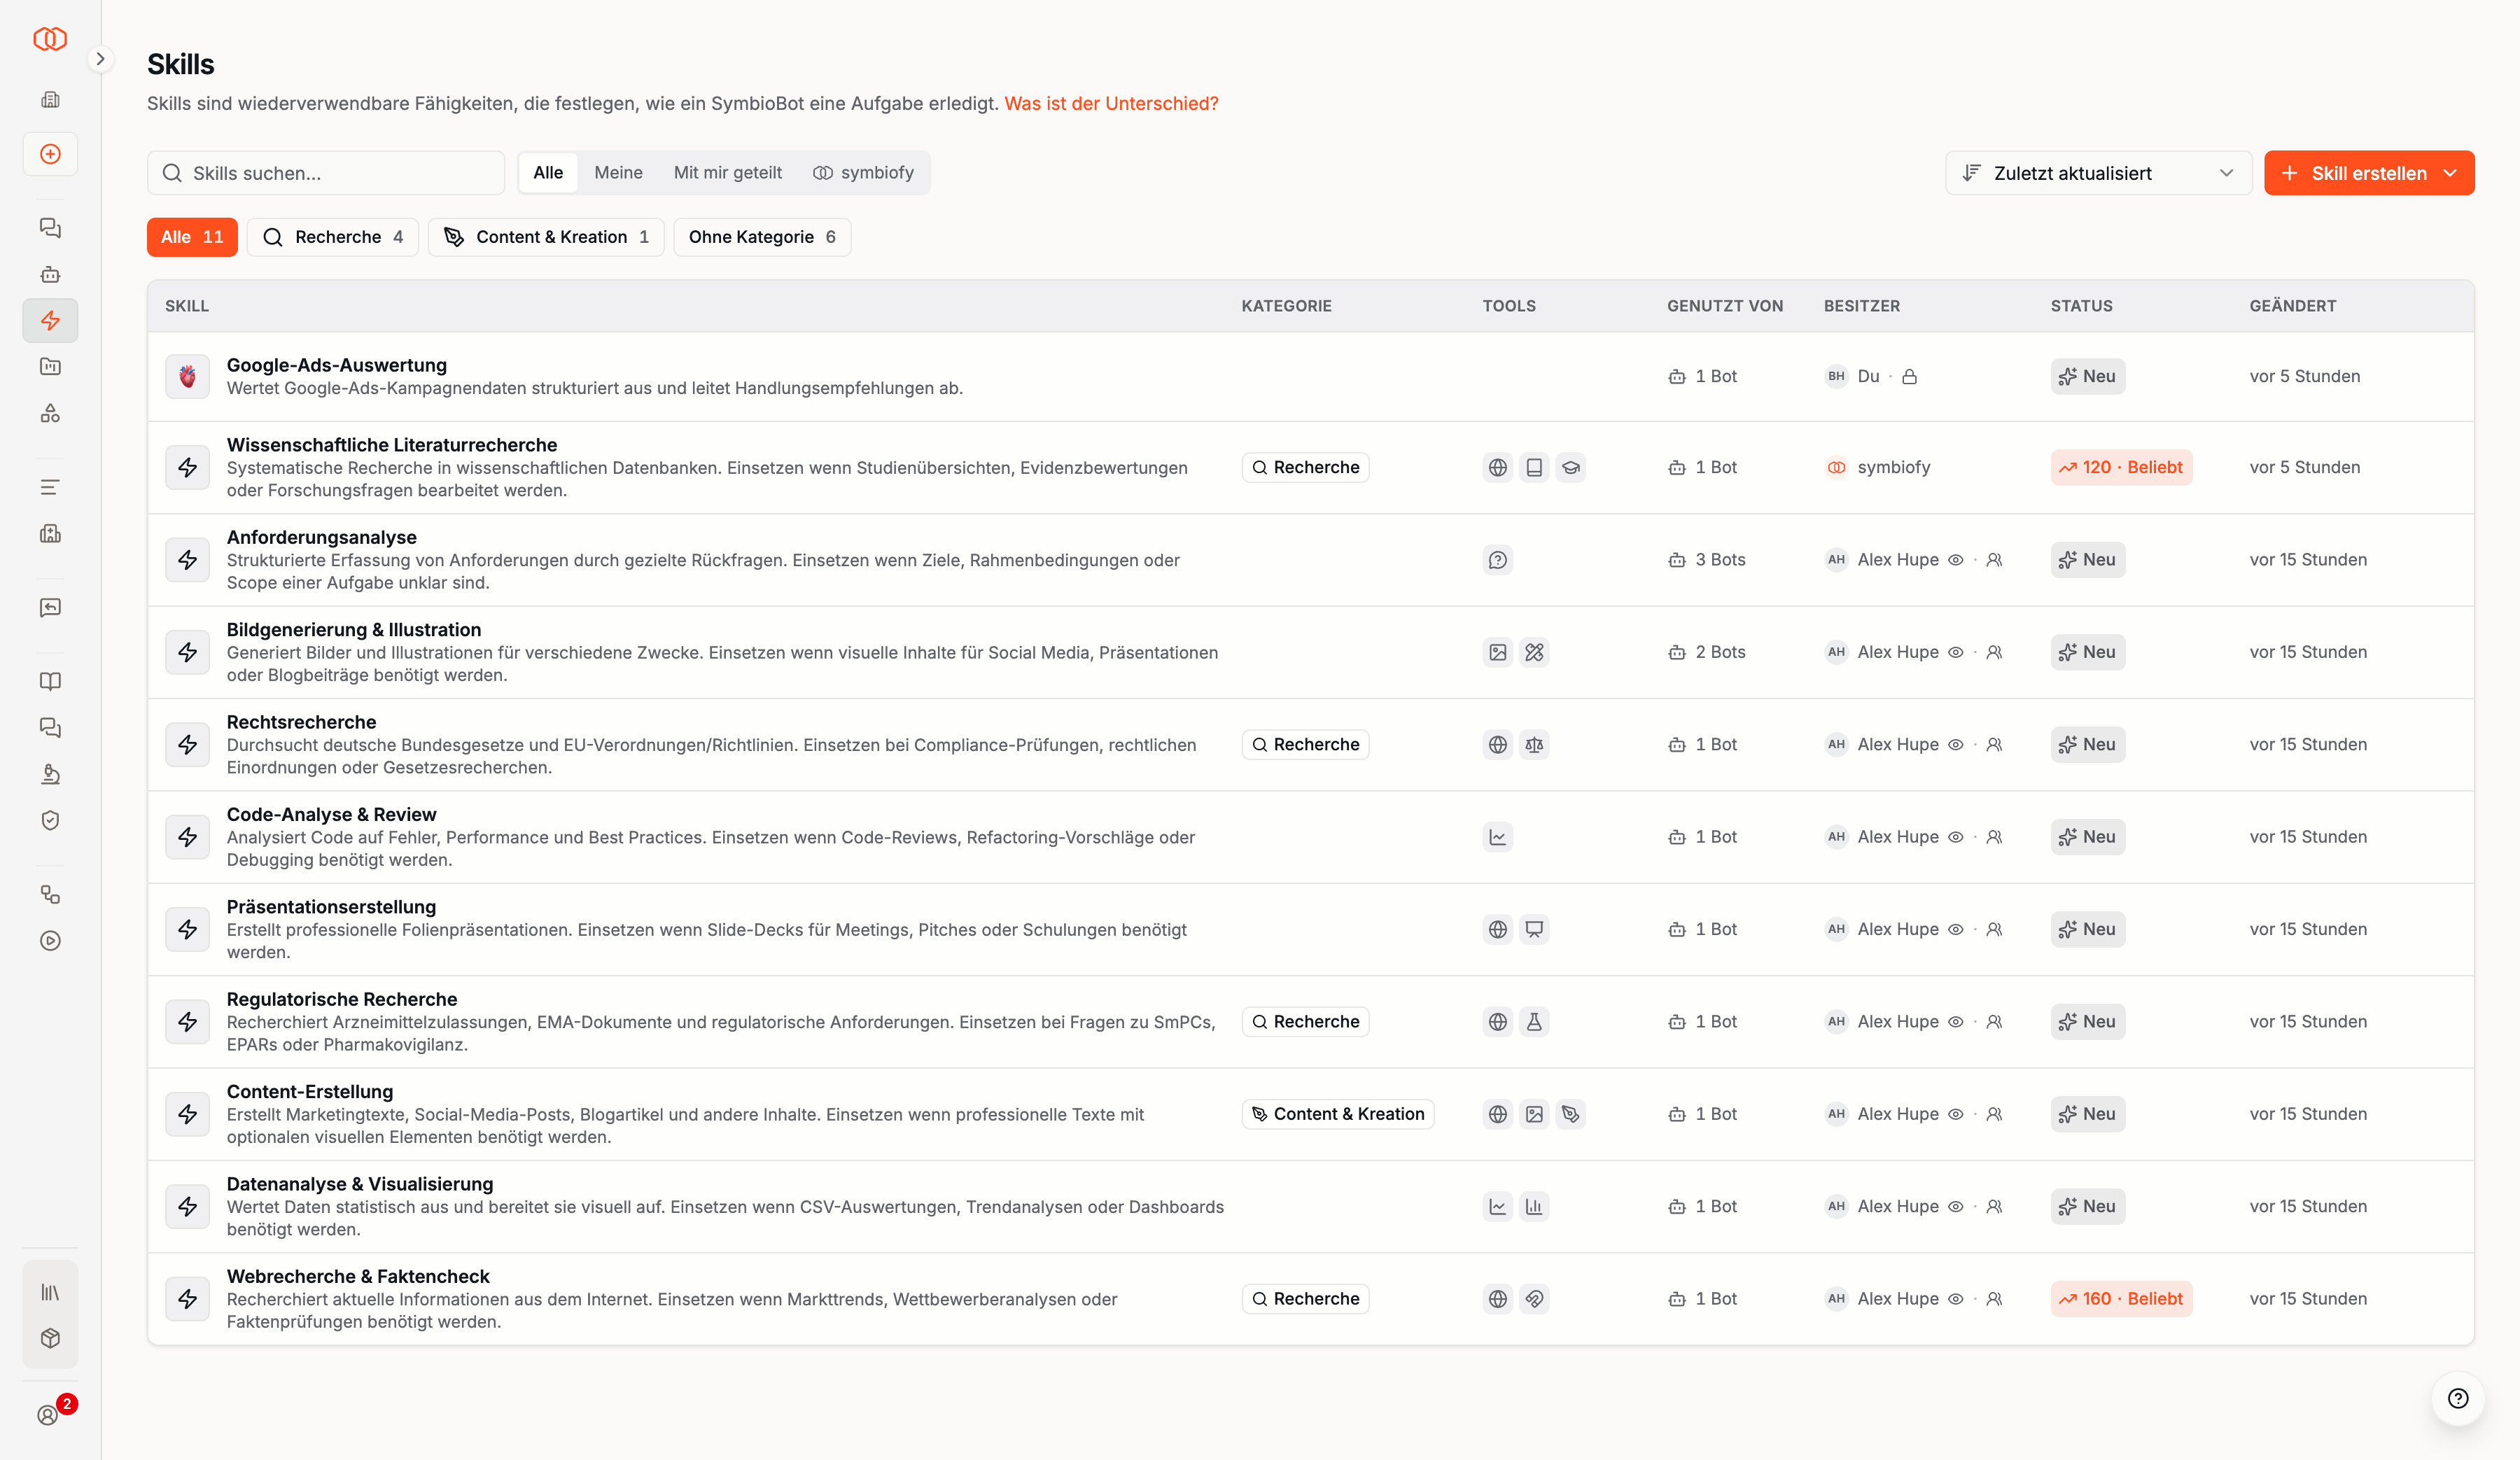Open the Zuletzt aktualisiert sort dropdown
2520x1460 pixels.
2098,173
